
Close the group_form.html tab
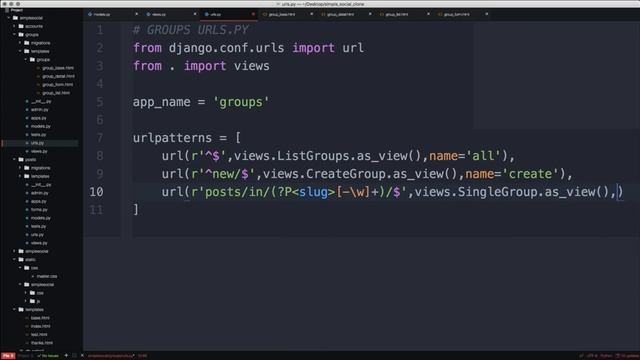pos(487,14)
